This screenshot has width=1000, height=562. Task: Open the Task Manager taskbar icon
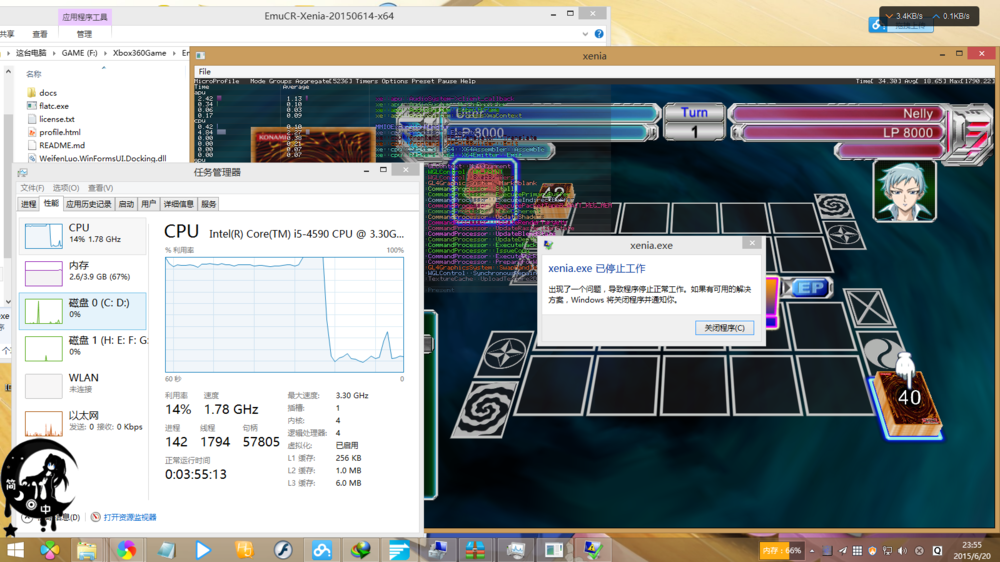click(x=515, y=549)
